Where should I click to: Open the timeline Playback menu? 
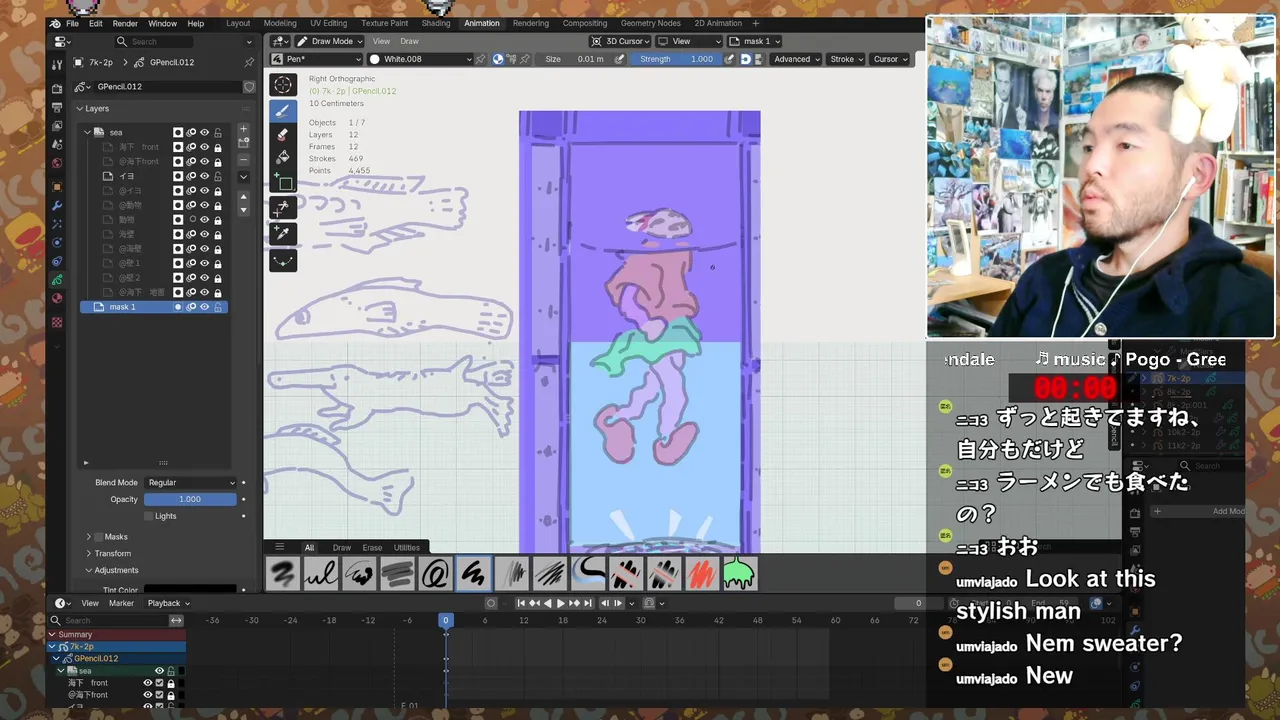(168, 603)
